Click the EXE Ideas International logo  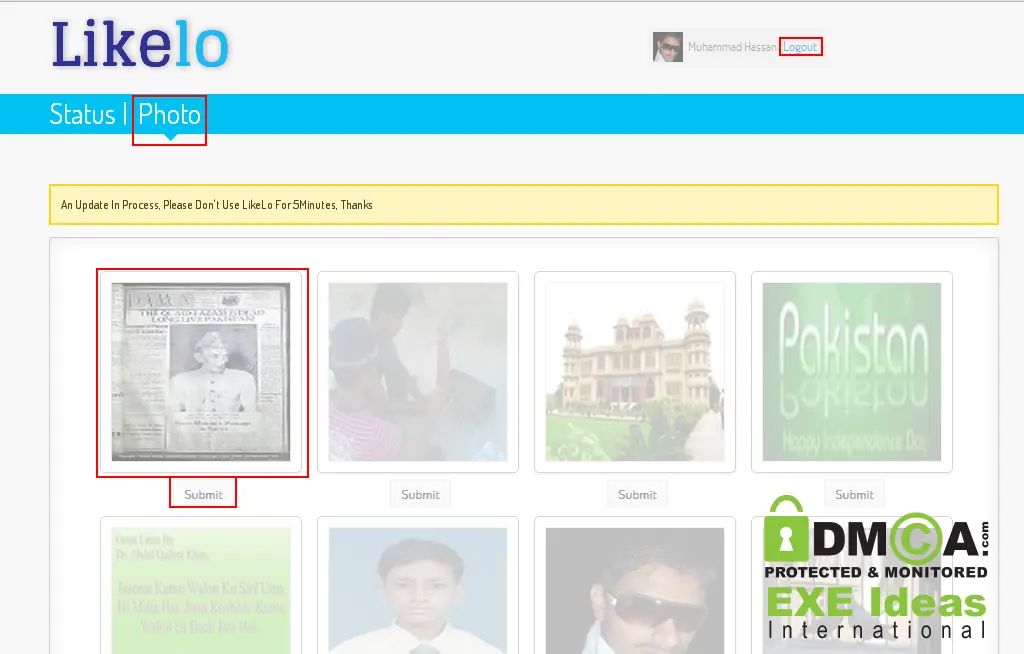tap(876, 613)
